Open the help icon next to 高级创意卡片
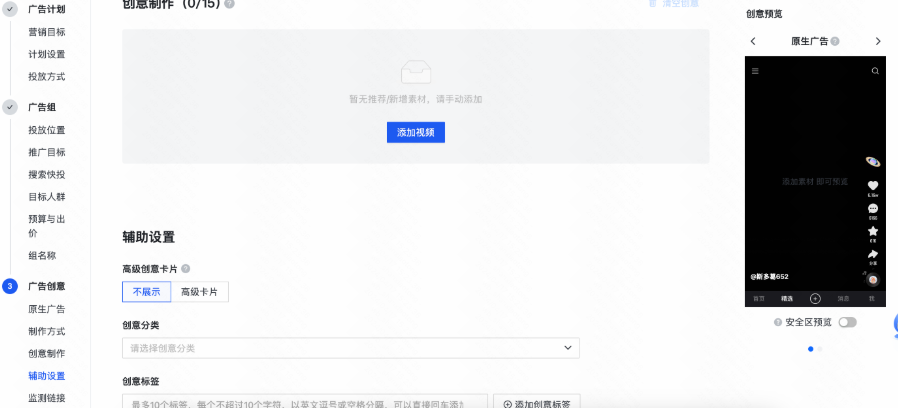Viewport: 898px width, 408px height. point(186,269)
